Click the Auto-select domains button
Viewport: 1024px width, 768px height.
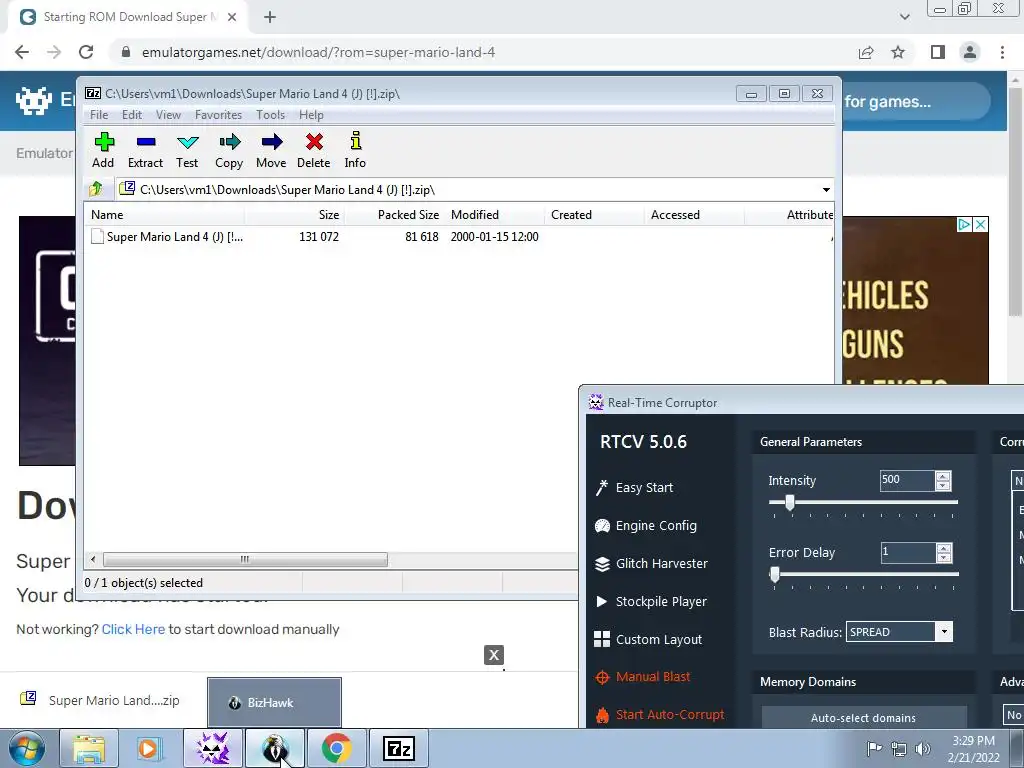[x=863, y=718]
